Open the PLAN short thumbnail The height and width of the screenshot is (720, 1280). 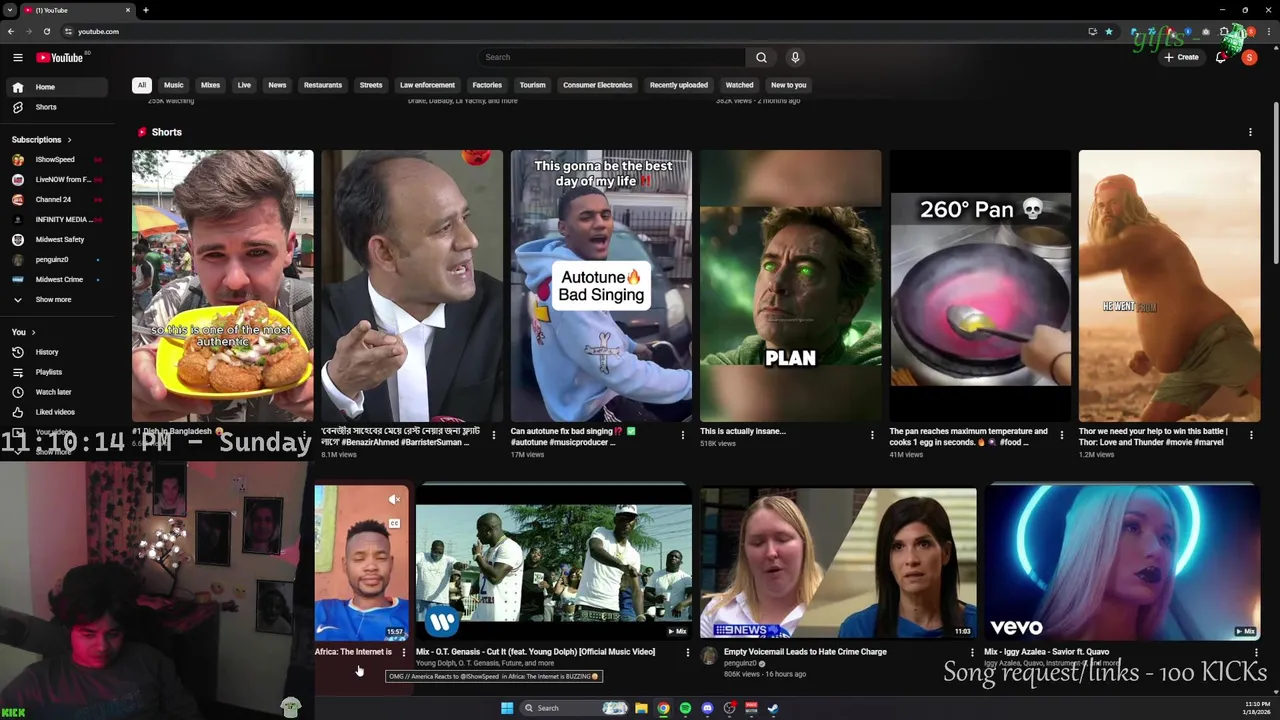[790, 286]
